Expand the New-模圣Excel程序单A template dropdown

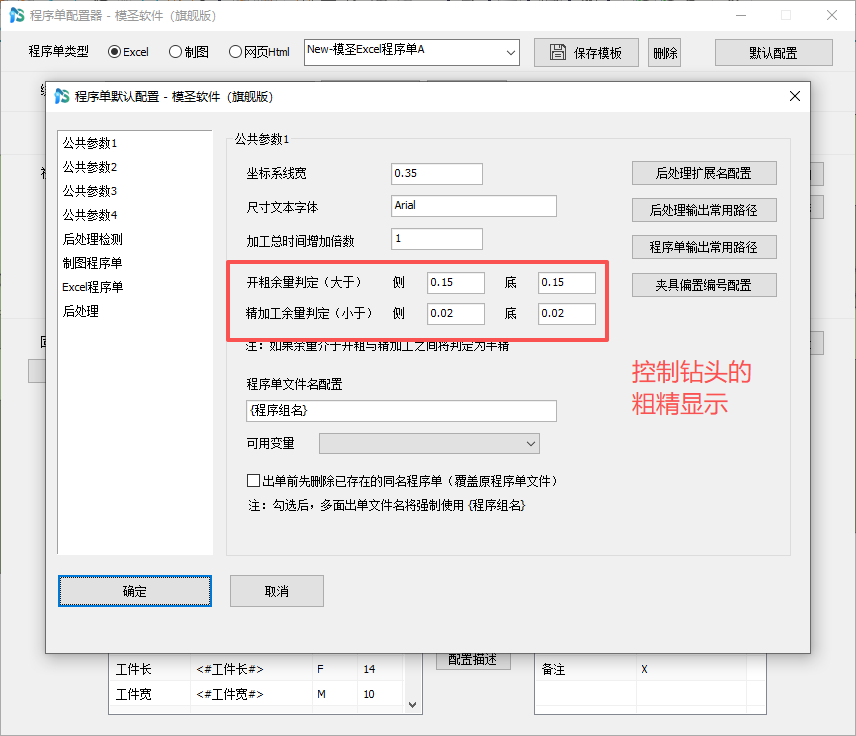[x=510, y=52]
